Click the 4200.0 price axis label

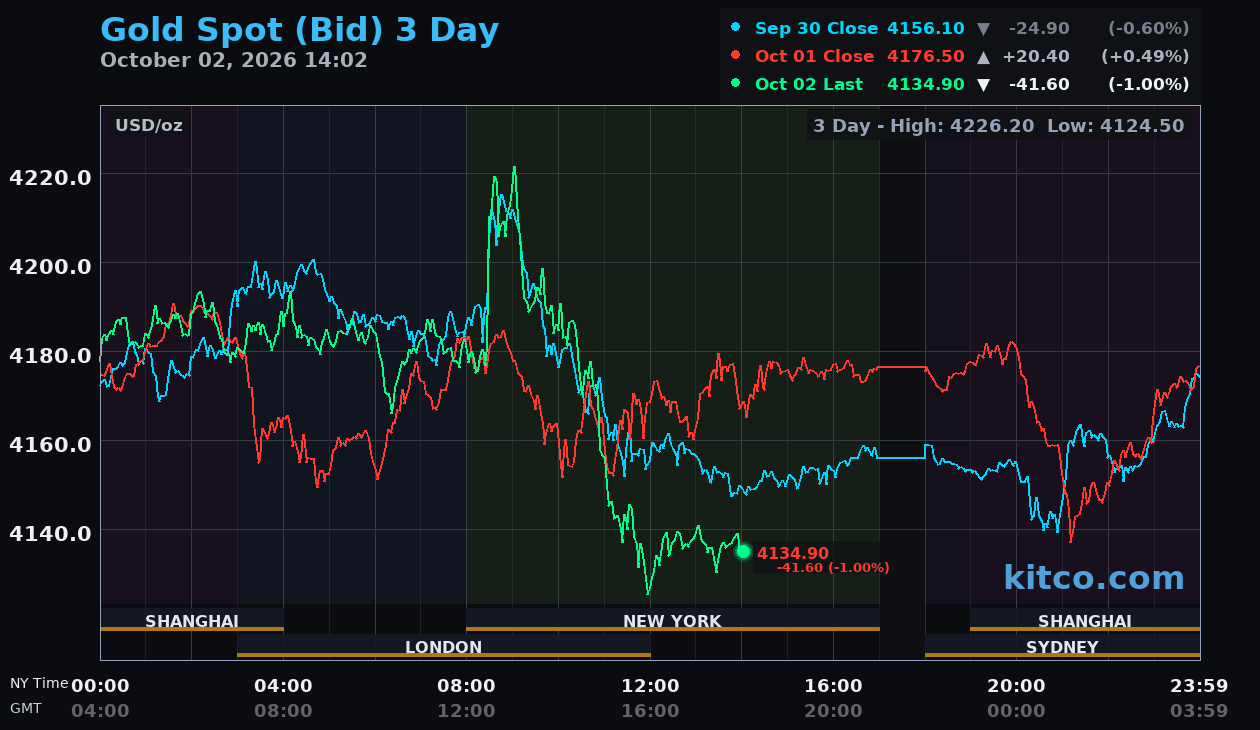[x=50, y=266]
